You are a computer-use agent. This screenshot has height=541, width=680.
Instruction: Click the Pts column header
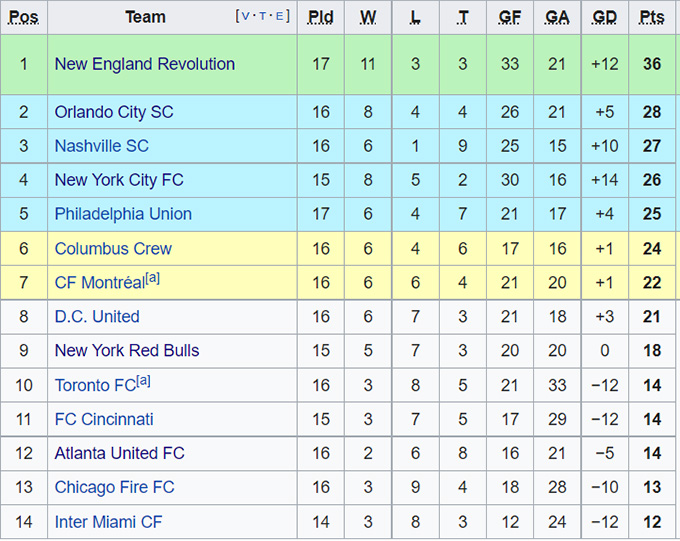(x=652, y=17)
